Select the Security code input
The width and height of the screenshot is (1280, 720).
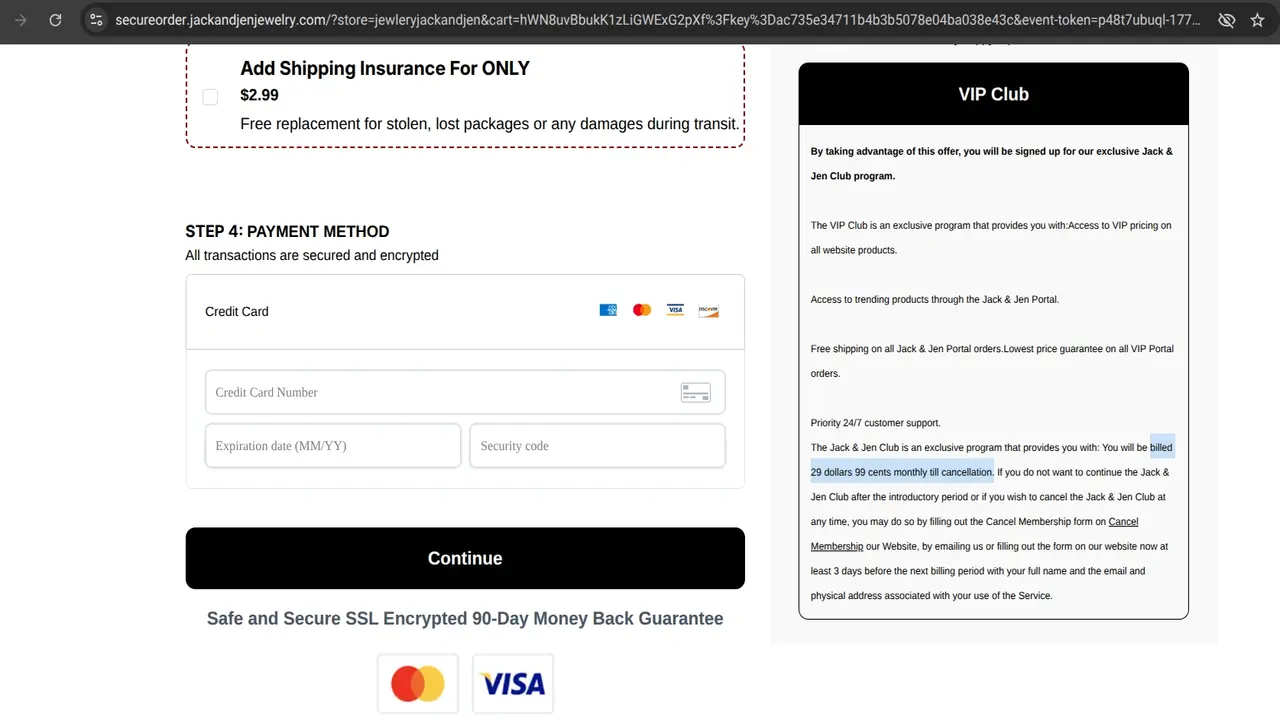pos(597,446)
